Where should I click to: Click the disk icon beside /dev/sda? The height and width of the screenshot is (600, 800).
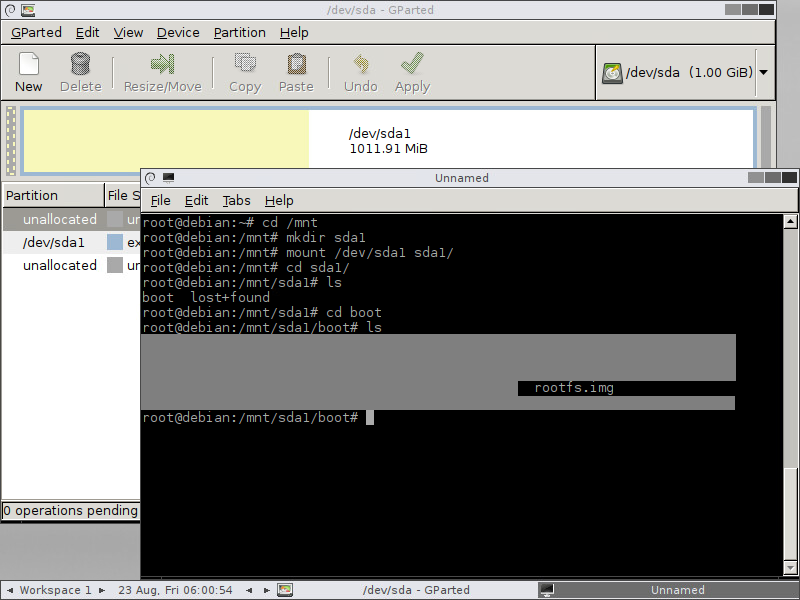(x=612, y=73)
